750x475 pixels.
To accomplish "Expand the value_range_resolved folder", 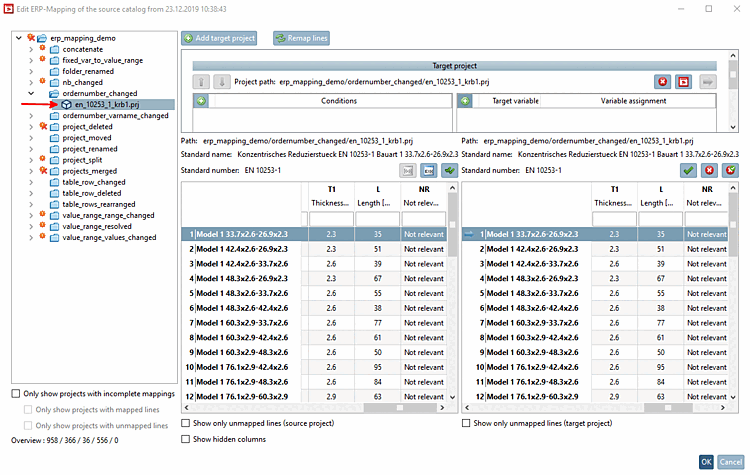I will pyautogui.click(x=30, y=226).
